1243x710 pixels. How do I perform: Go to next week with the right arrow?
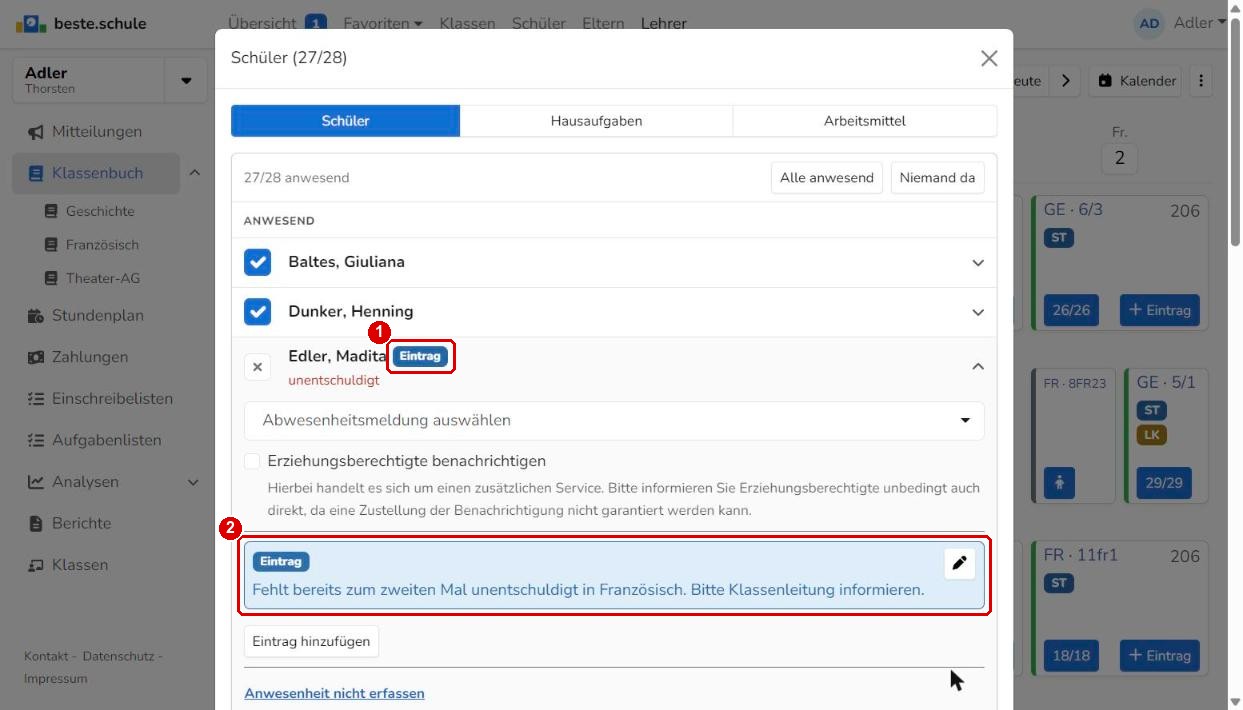(1065, 81)
